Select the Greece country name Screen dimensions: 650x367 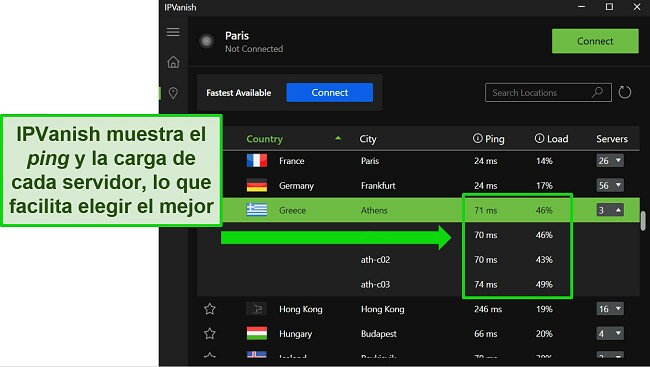pos(292,210)
